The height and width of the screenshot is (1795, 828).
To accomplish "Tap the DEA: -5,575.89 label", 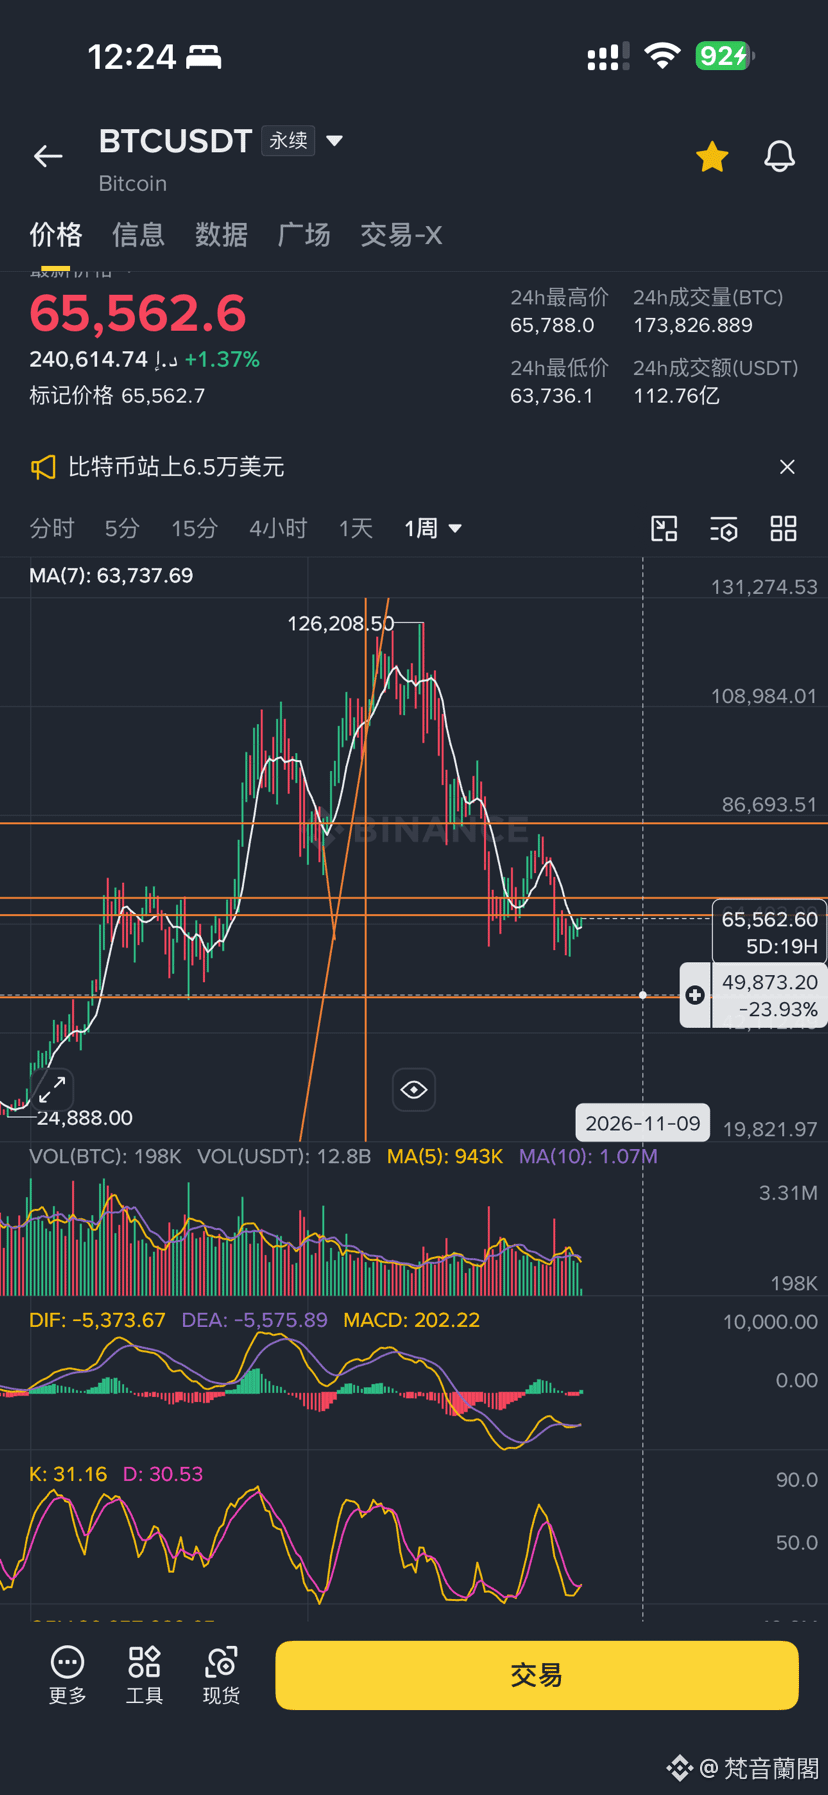I will tap(254, 1320).
